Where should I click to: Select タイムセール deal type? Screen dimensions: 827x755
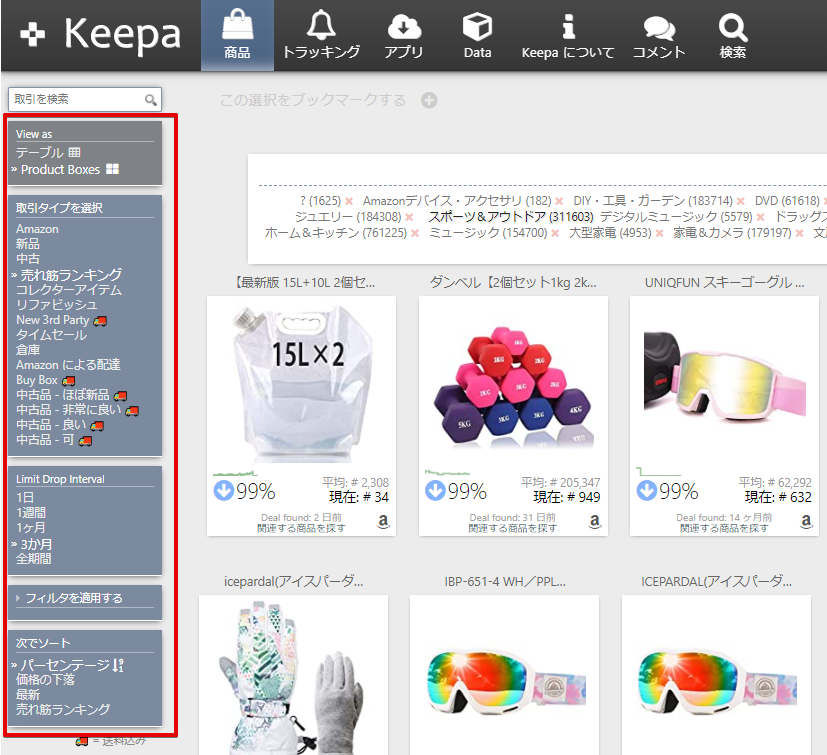(x=51, y=335)
